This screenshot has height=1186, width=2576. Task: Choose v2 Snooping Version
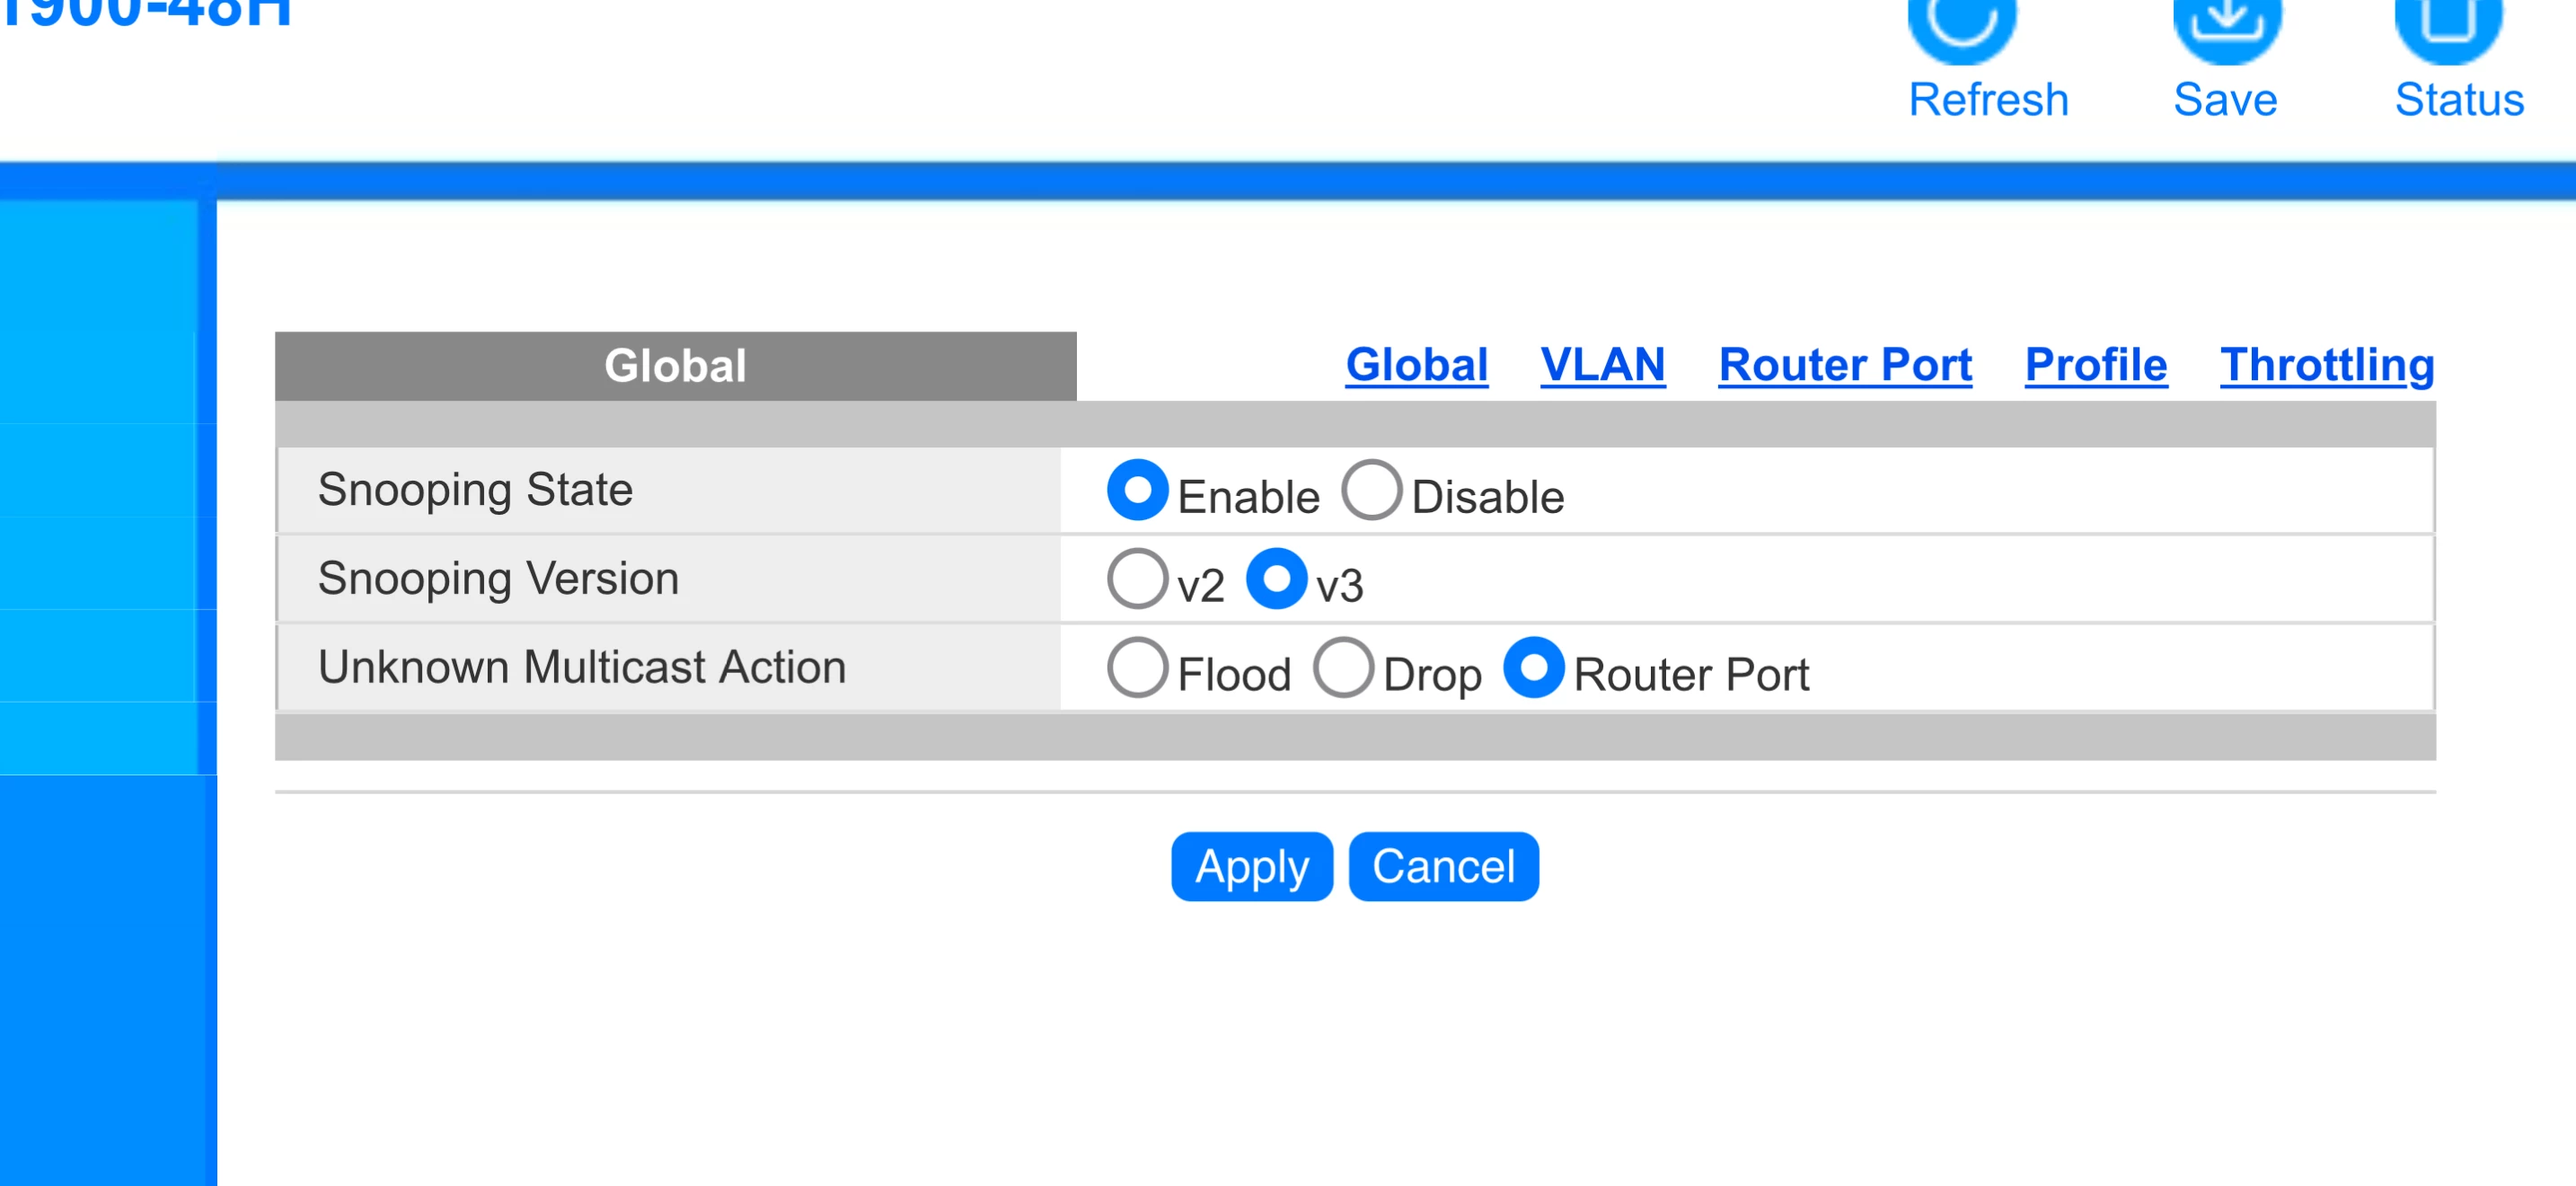tap(1137, 579)
